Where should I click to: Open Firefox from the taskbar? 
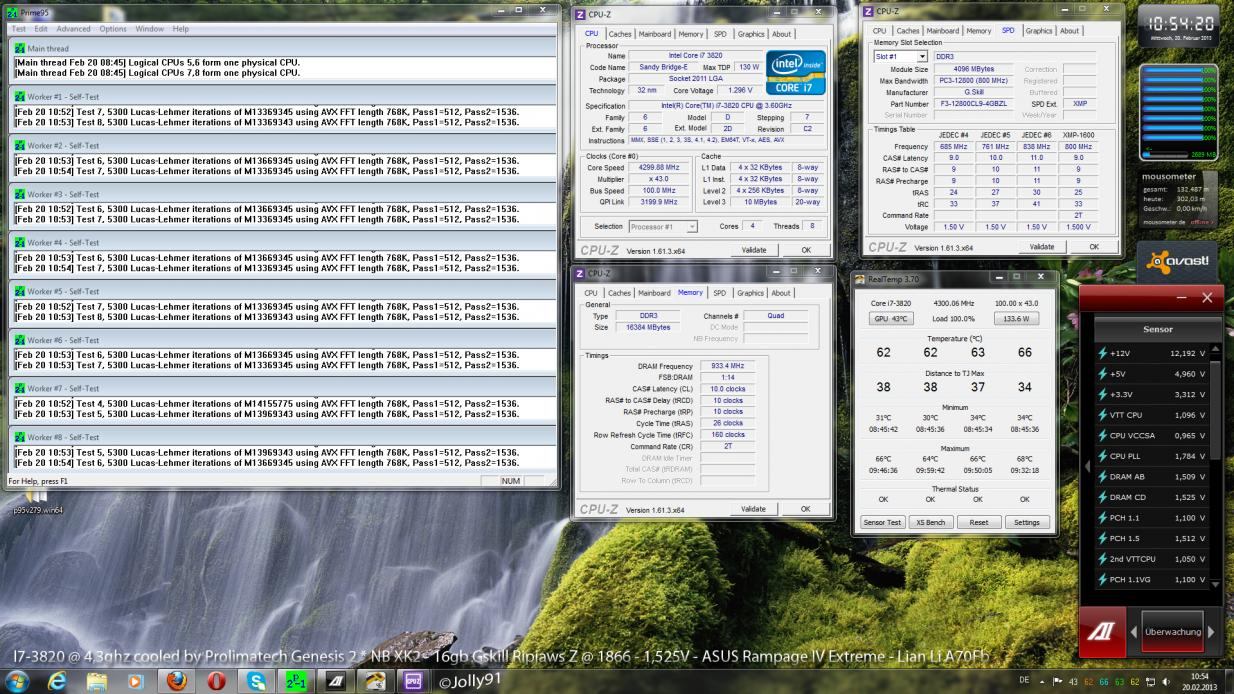pos(178,680)
